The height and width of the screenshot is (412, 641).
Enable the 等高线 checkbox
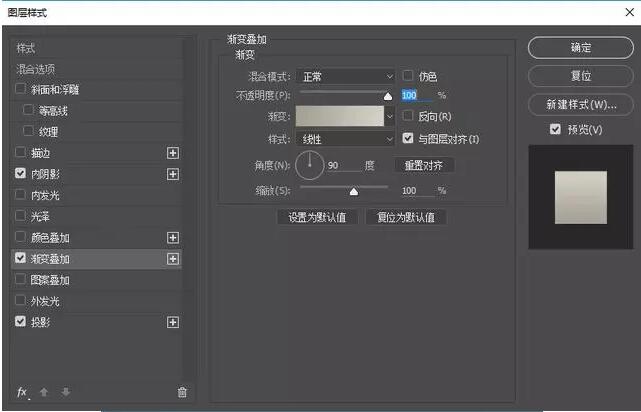(x=28, y=110)
